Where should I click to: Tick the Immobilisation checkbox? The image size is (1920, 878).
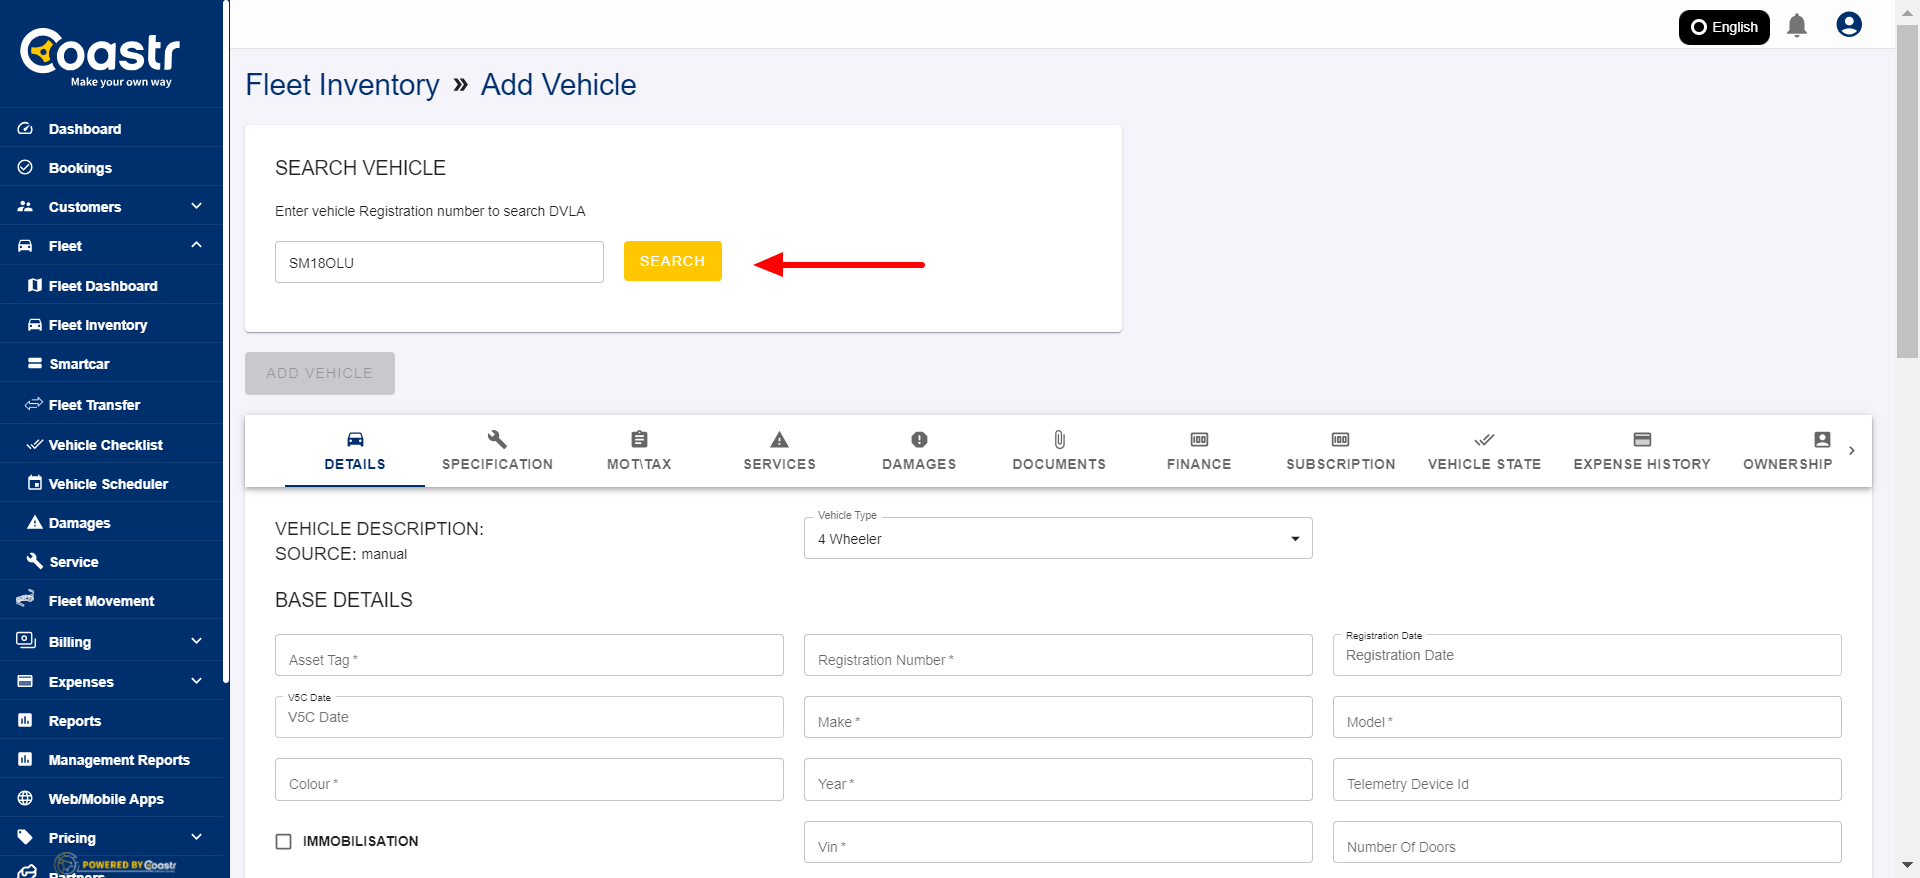click(284, 842)
